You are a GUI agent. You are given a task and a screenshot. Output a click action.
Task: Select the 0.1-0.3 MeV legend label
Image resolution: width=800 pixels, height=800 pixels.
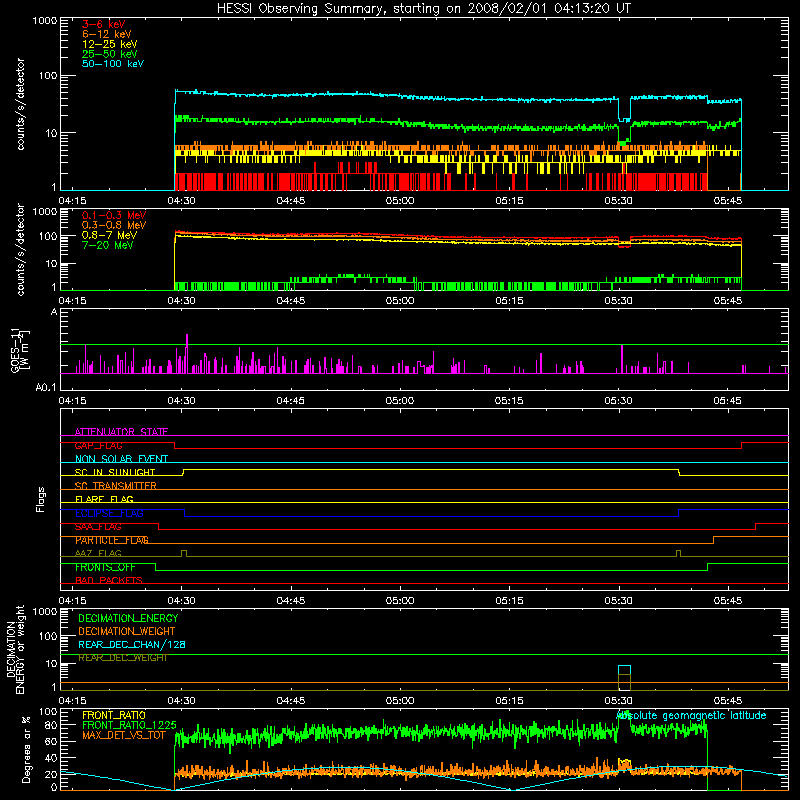pos(114,215)
